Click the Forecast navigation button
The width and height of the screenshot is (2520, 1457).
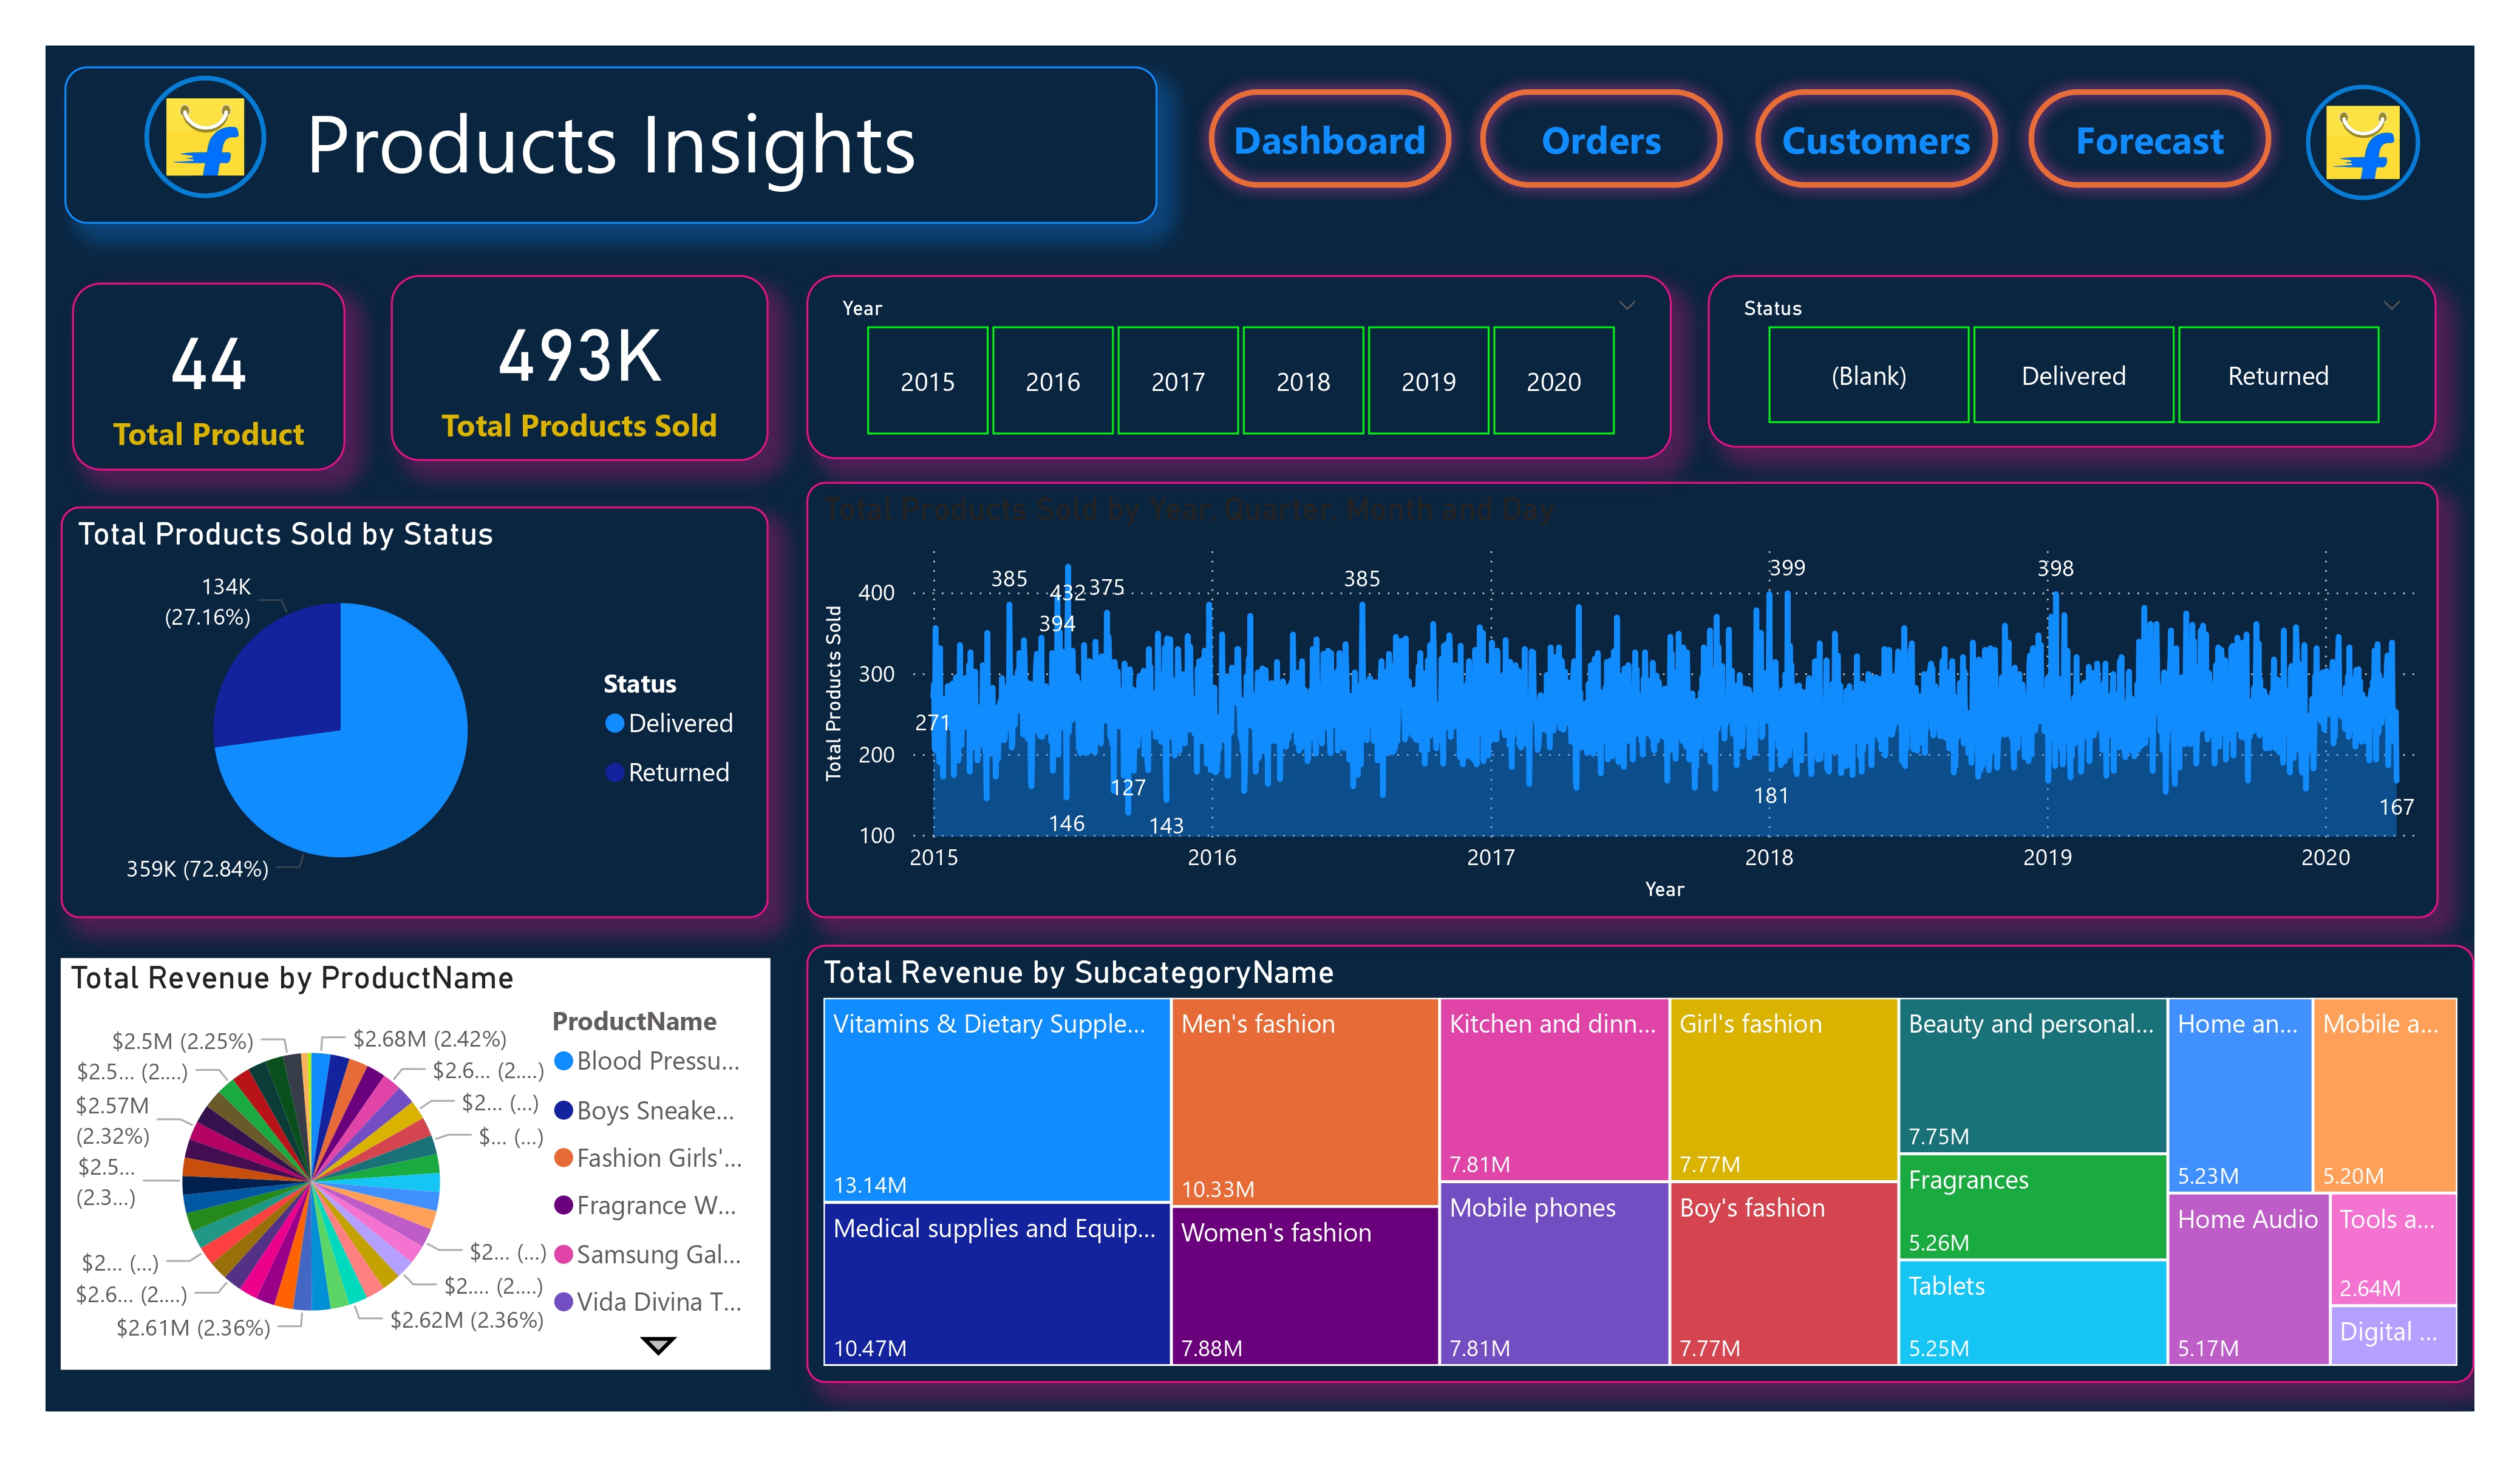pyautogui.click(x=2148, y=141)
